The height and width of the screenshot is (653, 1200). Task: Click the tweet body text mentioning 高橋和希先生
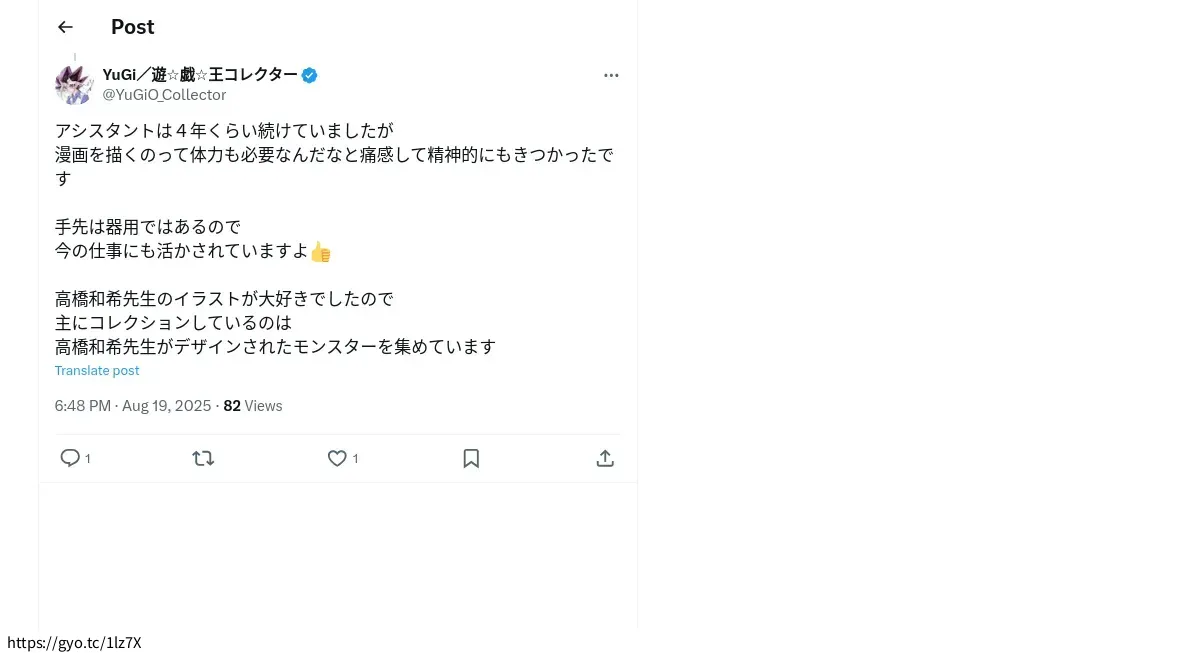(334, 238)
